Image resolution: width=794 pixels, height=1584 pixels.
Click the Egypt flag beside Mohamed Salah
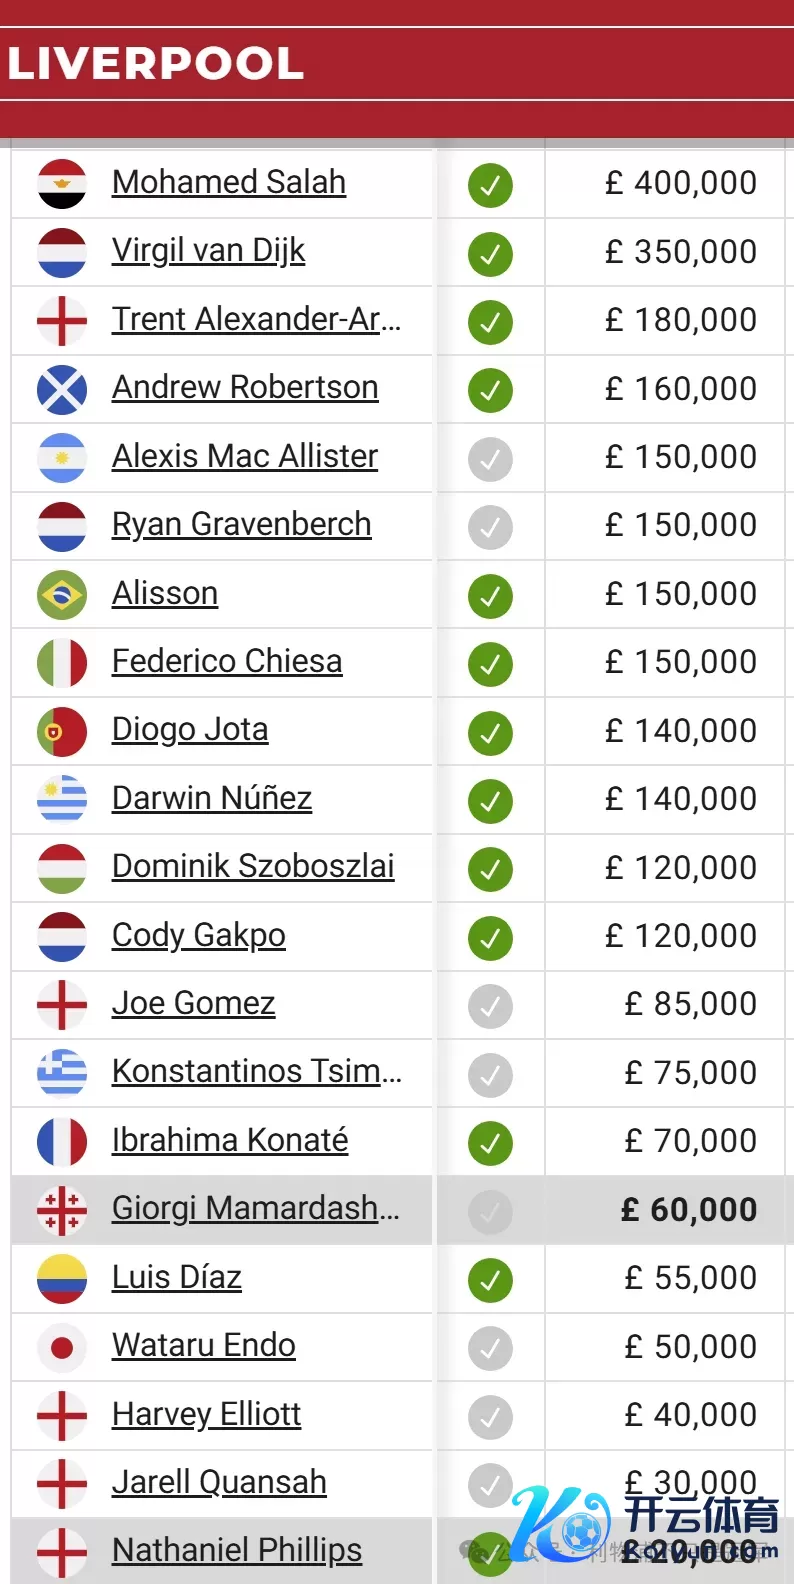pos(61,184)
